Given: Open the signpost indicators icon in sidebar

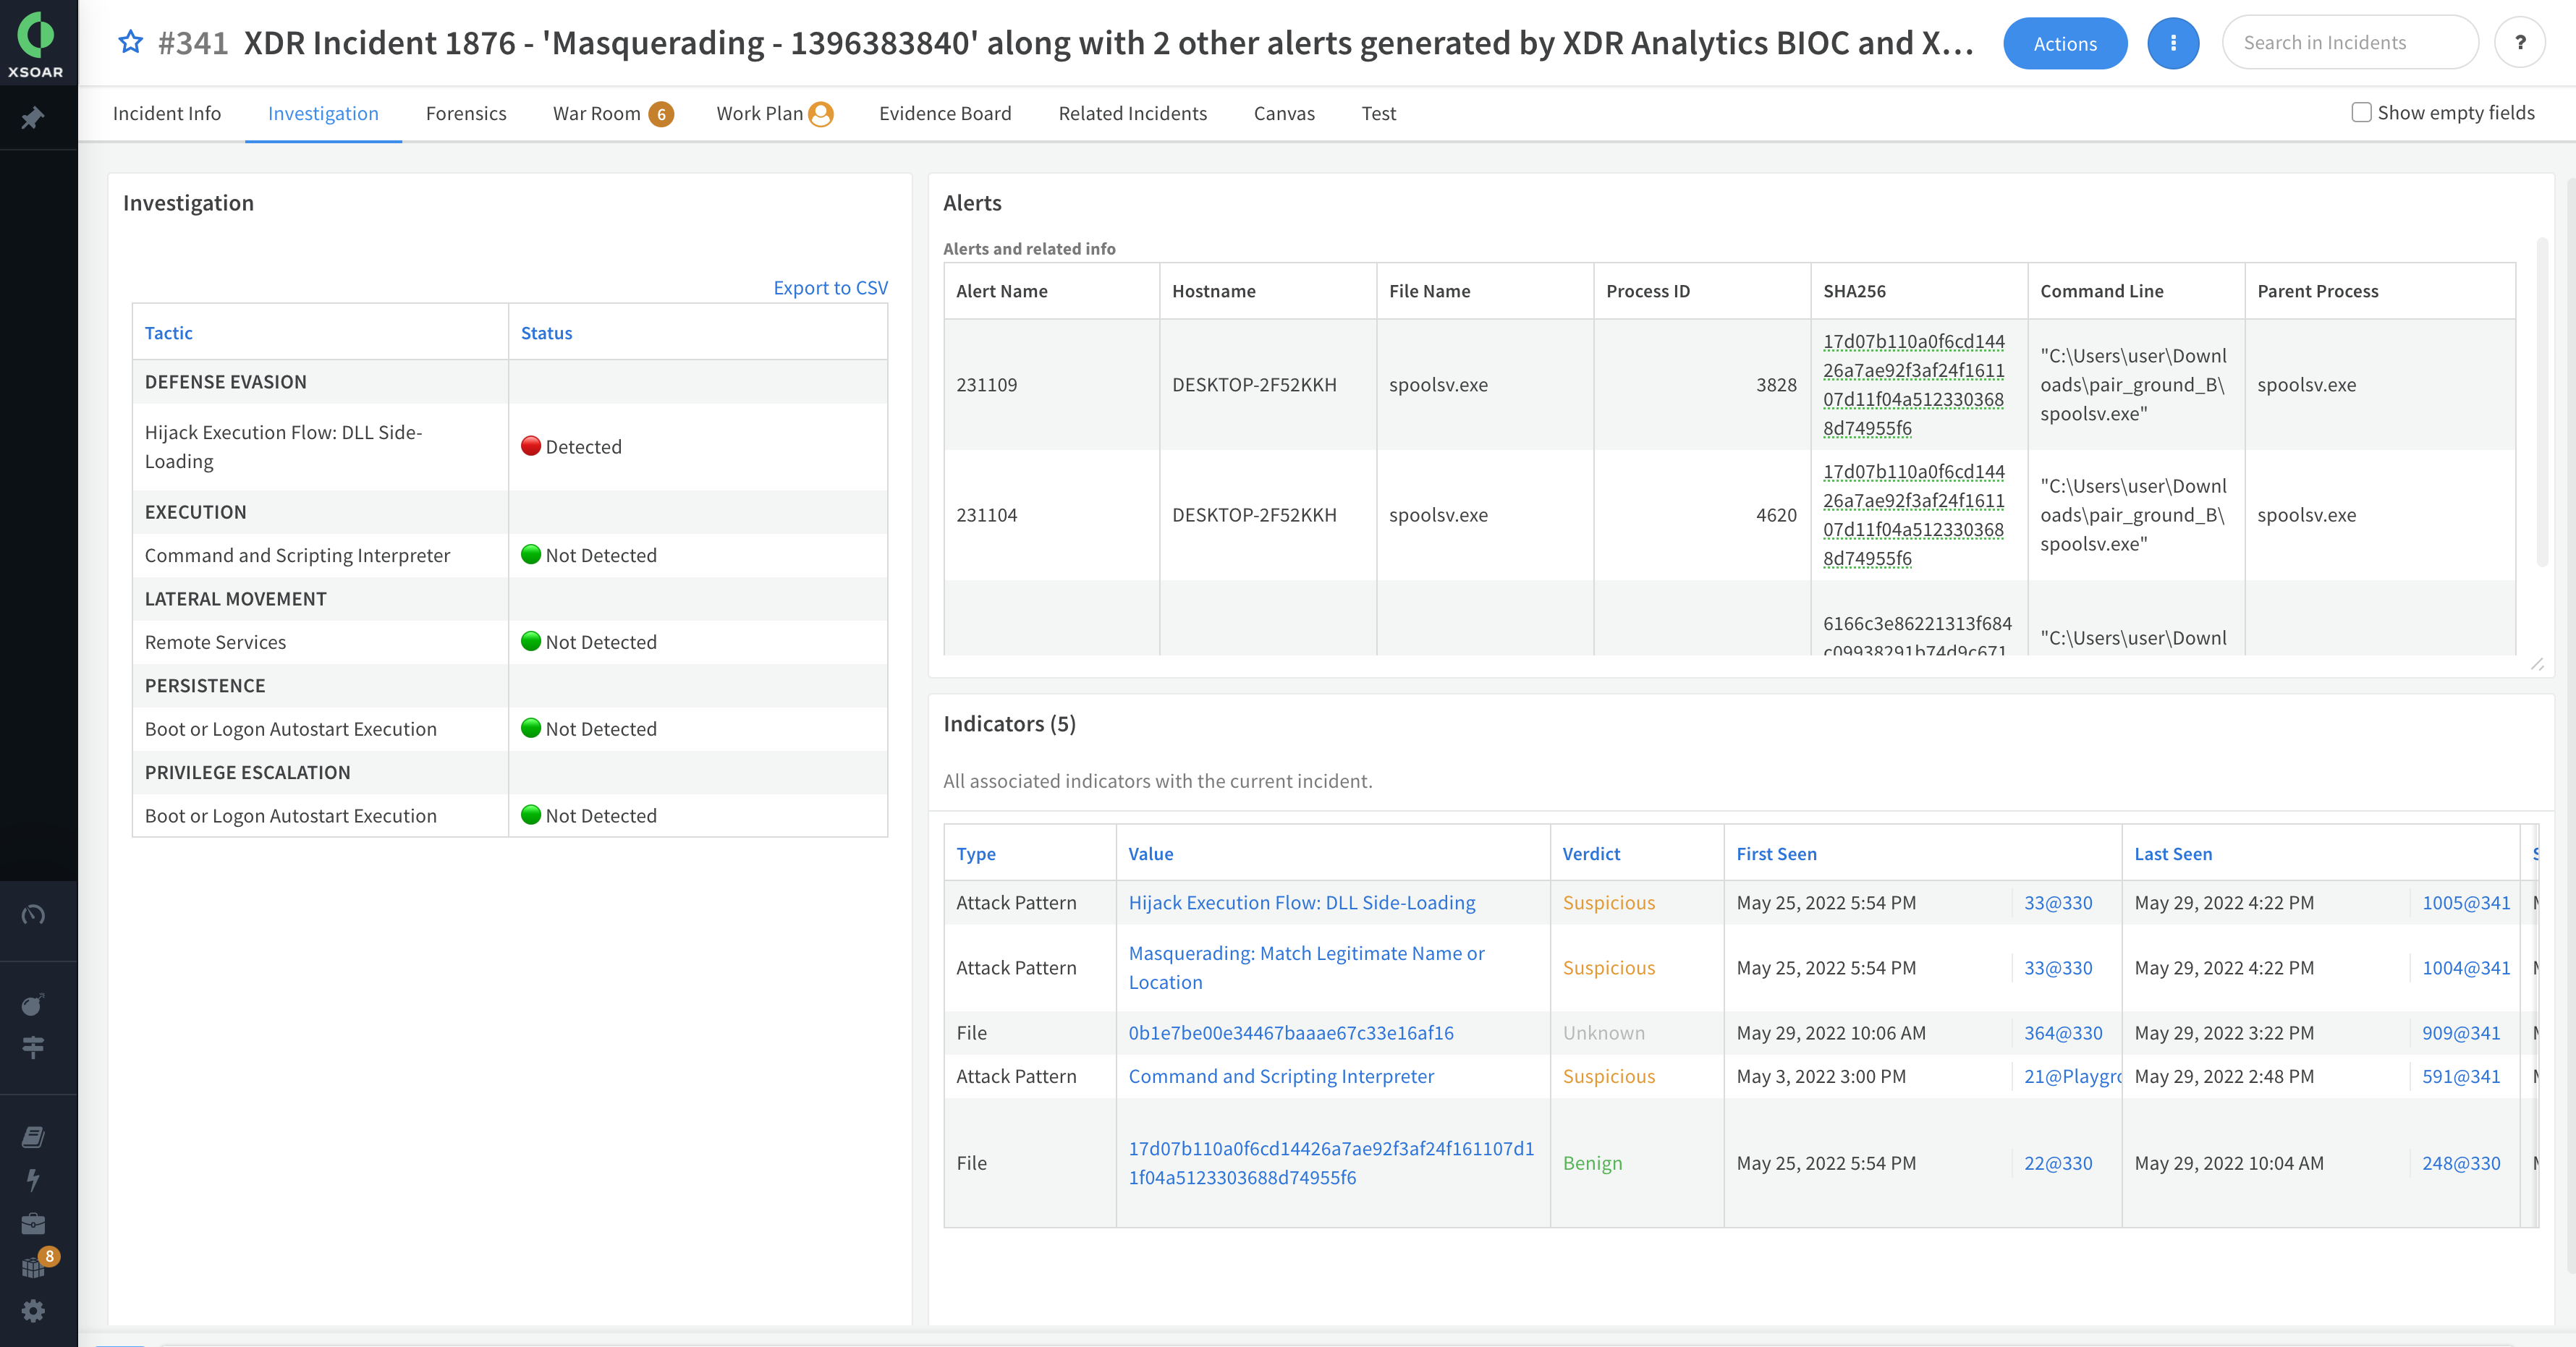Looking at the screenshot, I should (33, 1047).
